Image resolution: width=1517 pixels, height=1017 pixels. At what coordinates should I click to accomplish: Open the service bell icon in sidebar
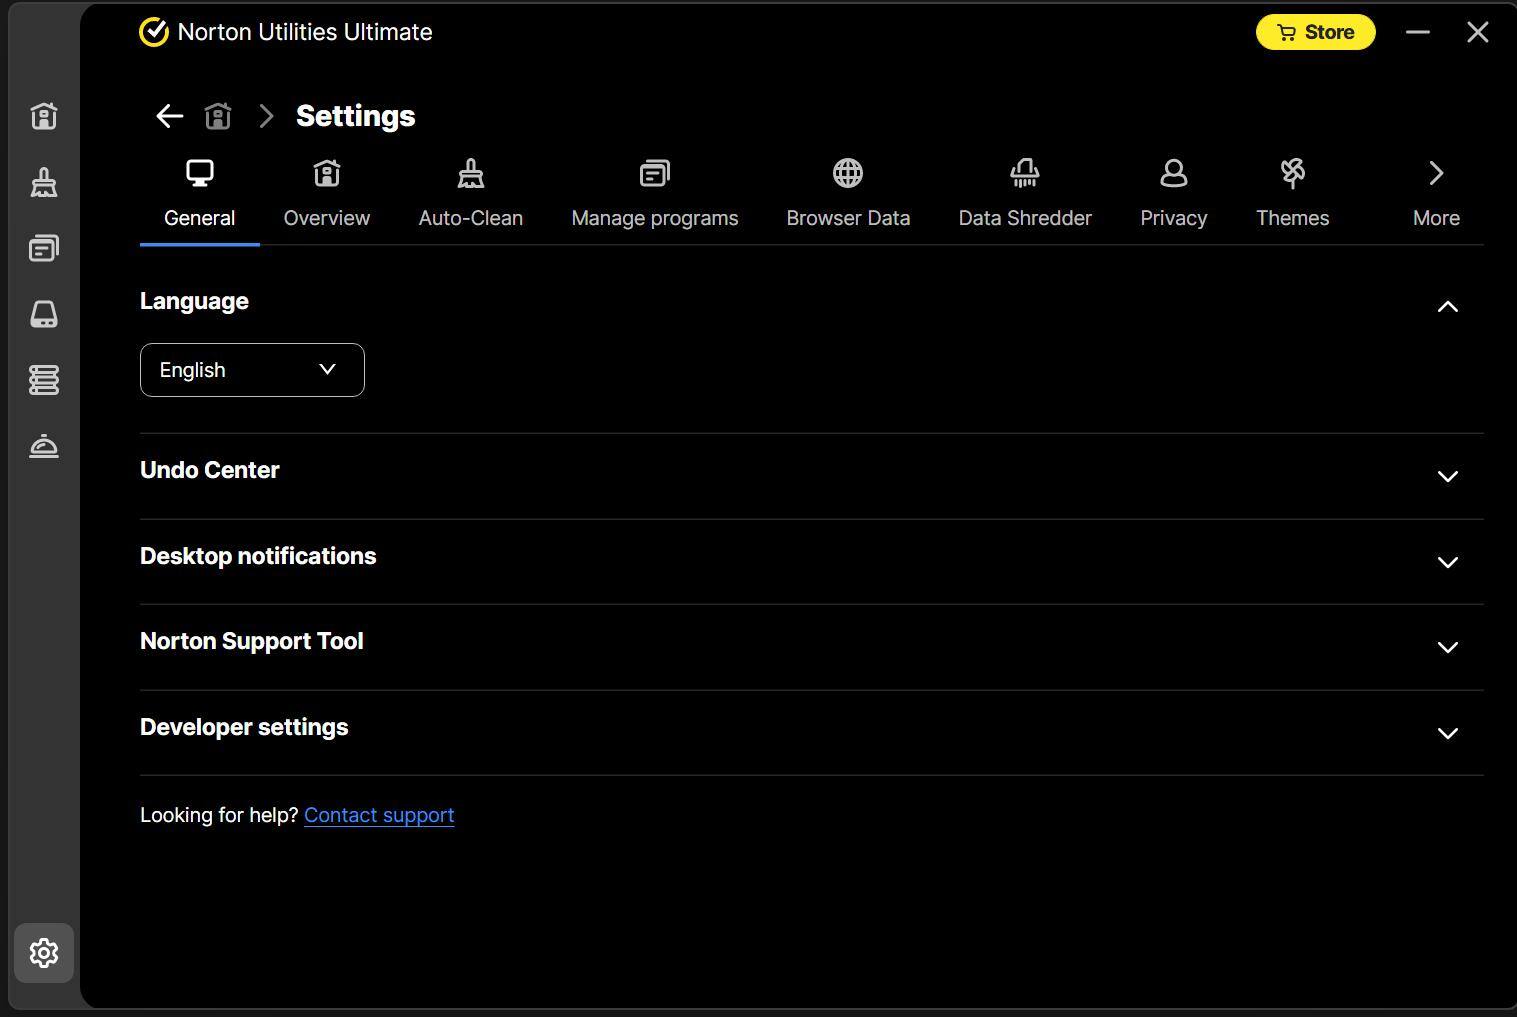point(44,446)
